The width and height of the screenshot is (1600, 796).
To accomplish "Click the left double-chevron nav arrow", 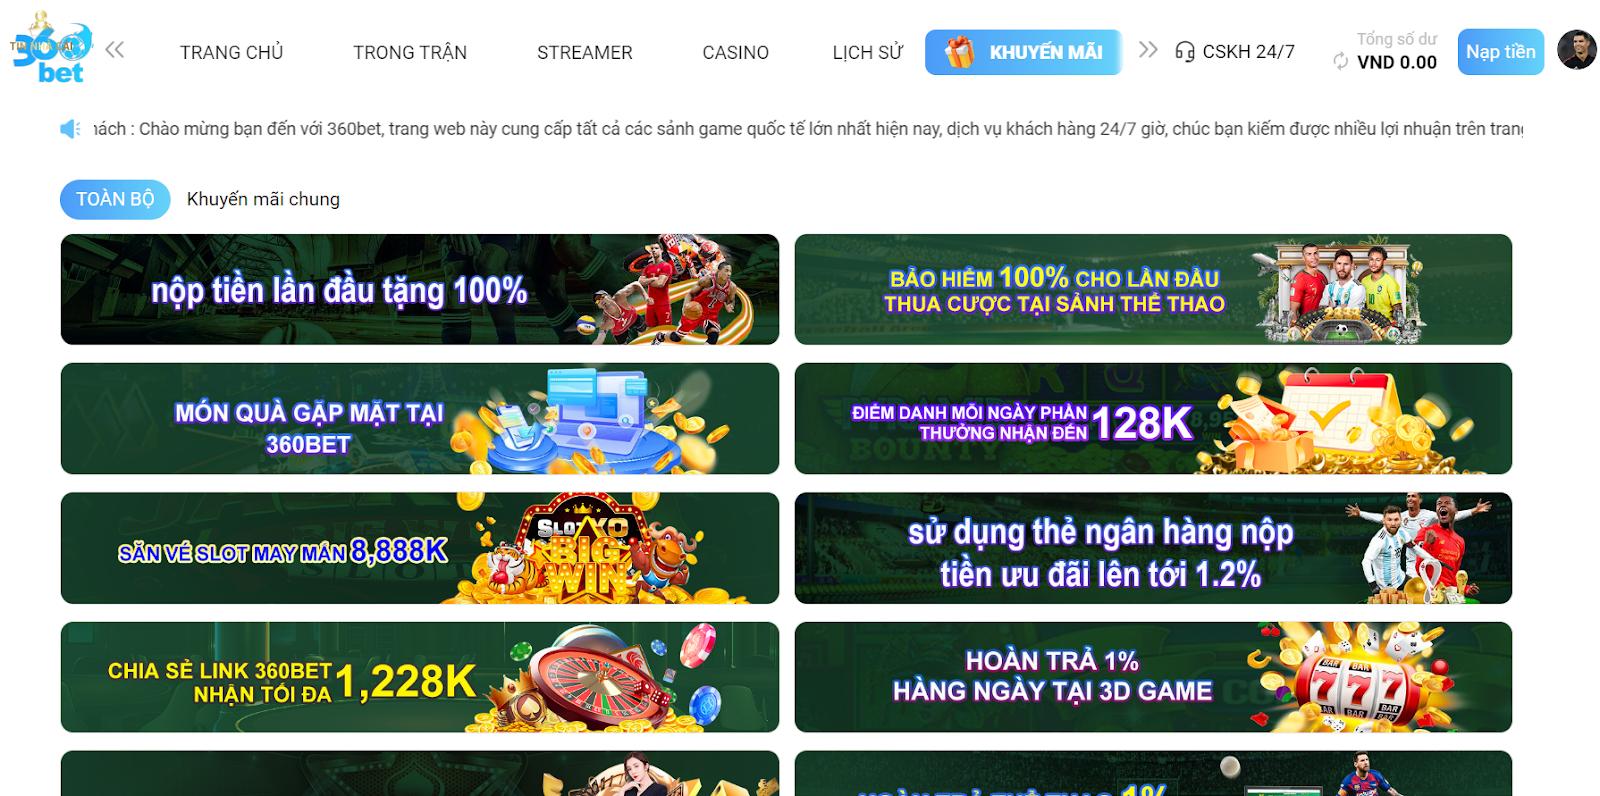I will pyautogui.click(x=115, y=50).
